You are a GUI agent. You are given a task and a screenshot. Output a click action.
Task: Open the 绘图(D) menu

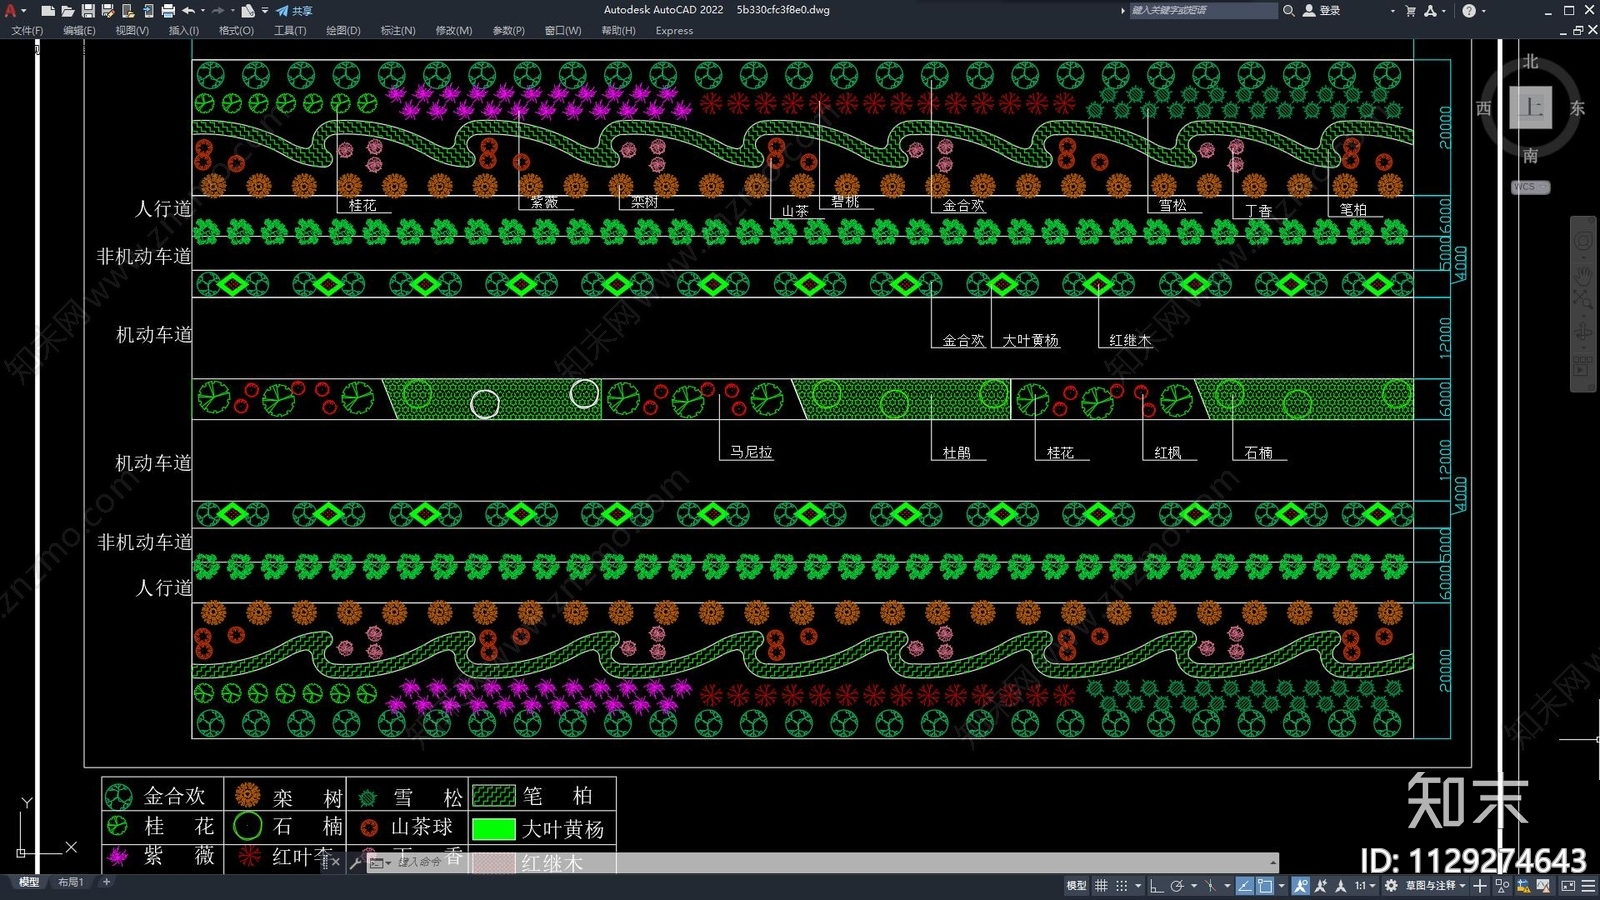click(343, 31)
